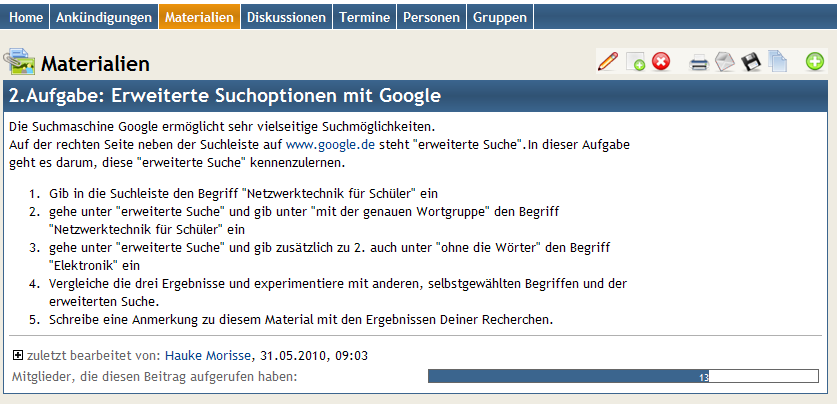The width and height of the screenshot is (837, 404).
Task: Click the member views progress bar
Action: click(x=622, y=376)
